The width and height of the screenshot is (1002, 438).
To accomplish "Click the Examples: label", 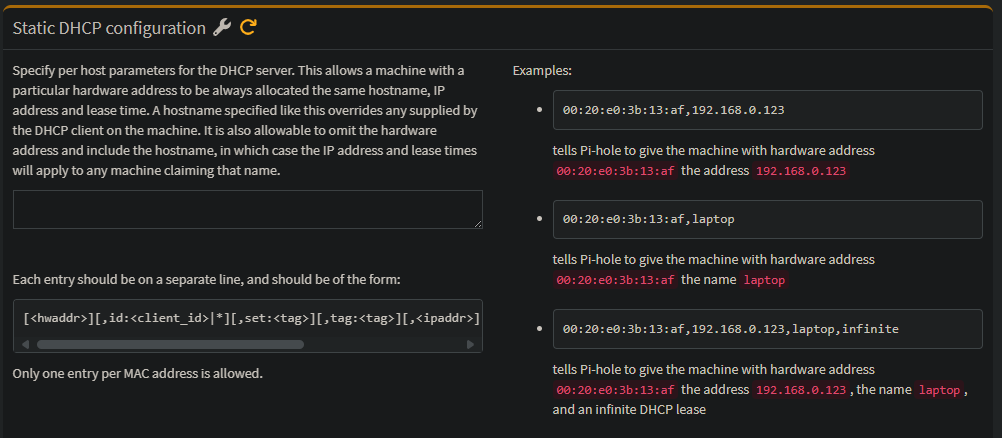I will pos(542,71).
